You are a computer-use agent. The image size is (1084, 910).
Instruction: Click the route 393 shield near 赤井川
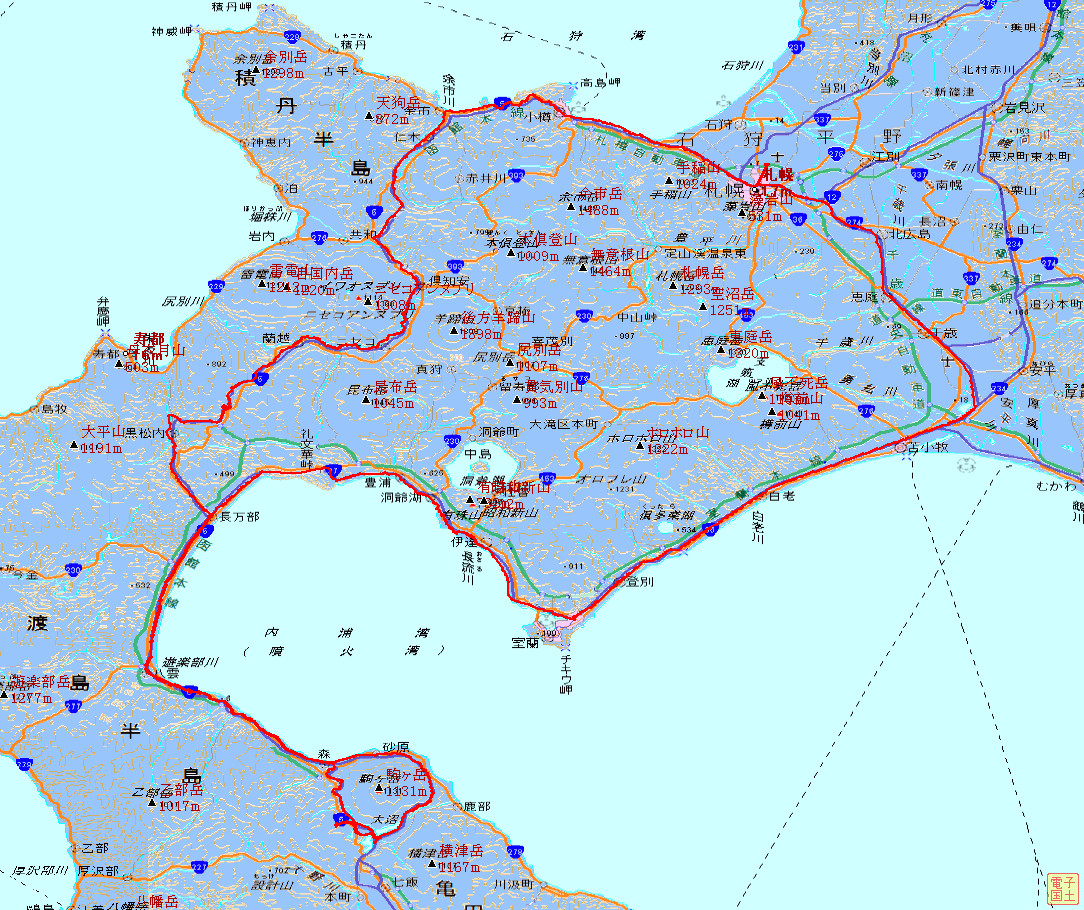516,175
